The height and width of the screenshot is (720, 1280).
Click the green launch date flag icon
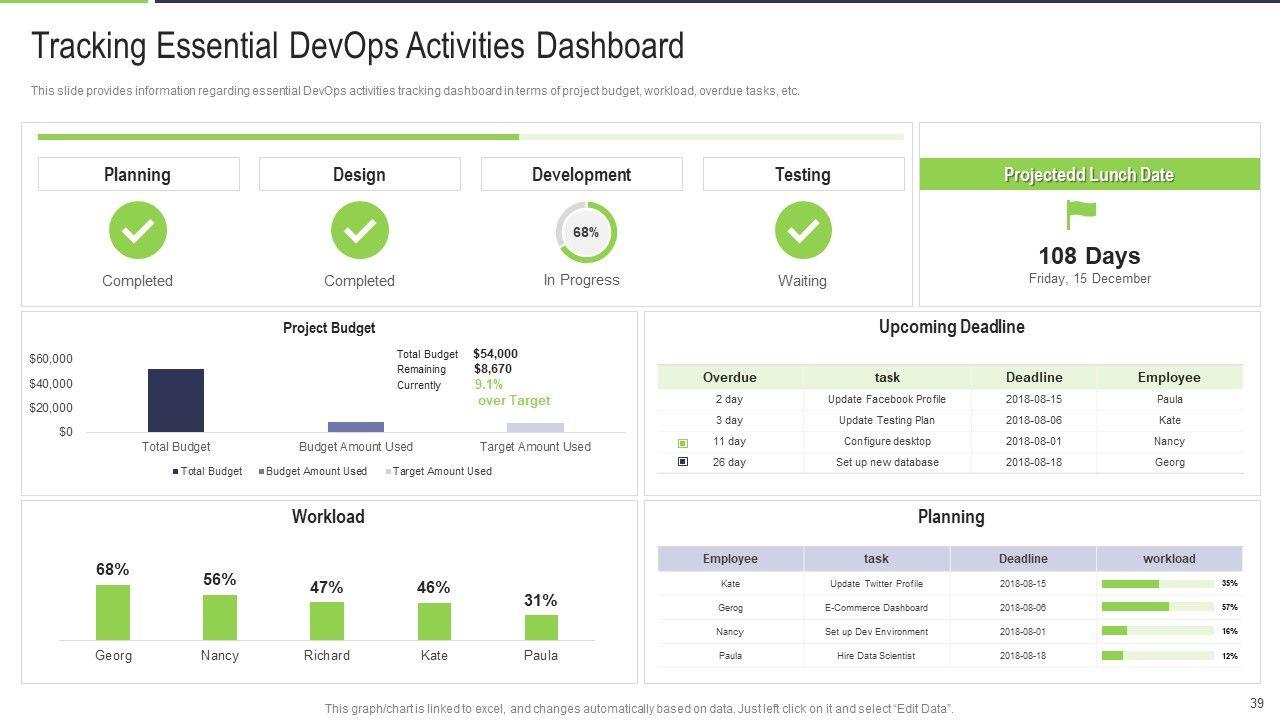(1081, 214)
